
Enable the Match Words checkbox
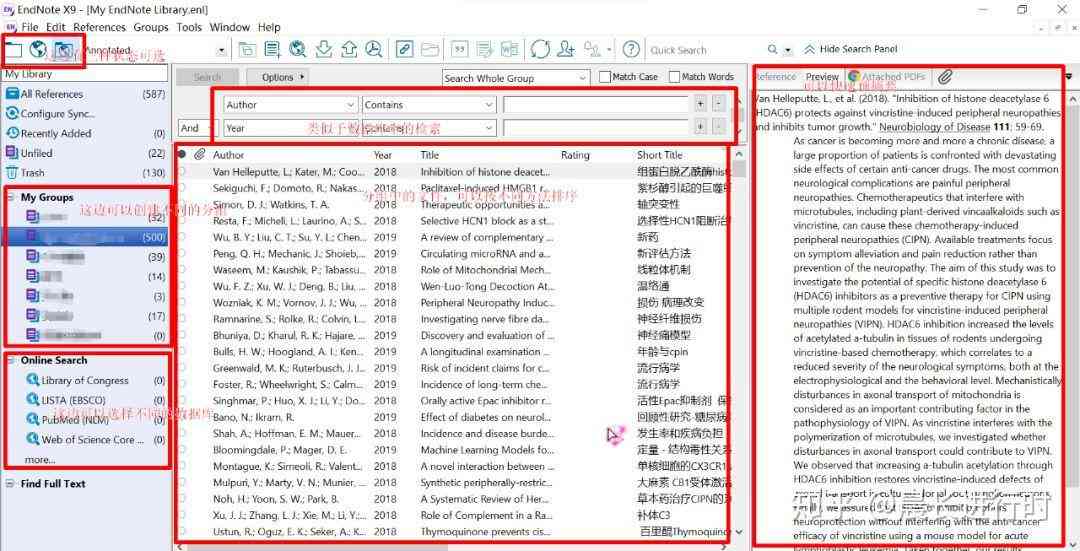[x=674, y=77]
